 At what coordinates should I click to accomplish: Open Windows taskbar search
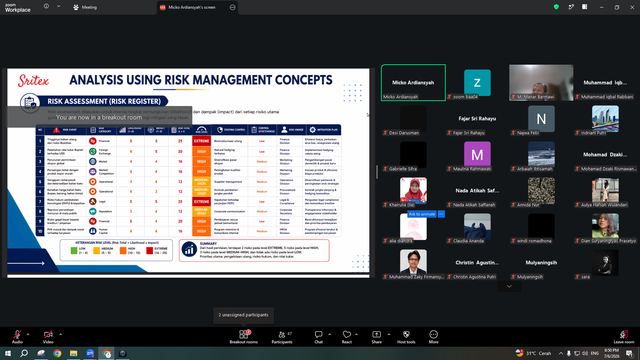pos(24,353)
